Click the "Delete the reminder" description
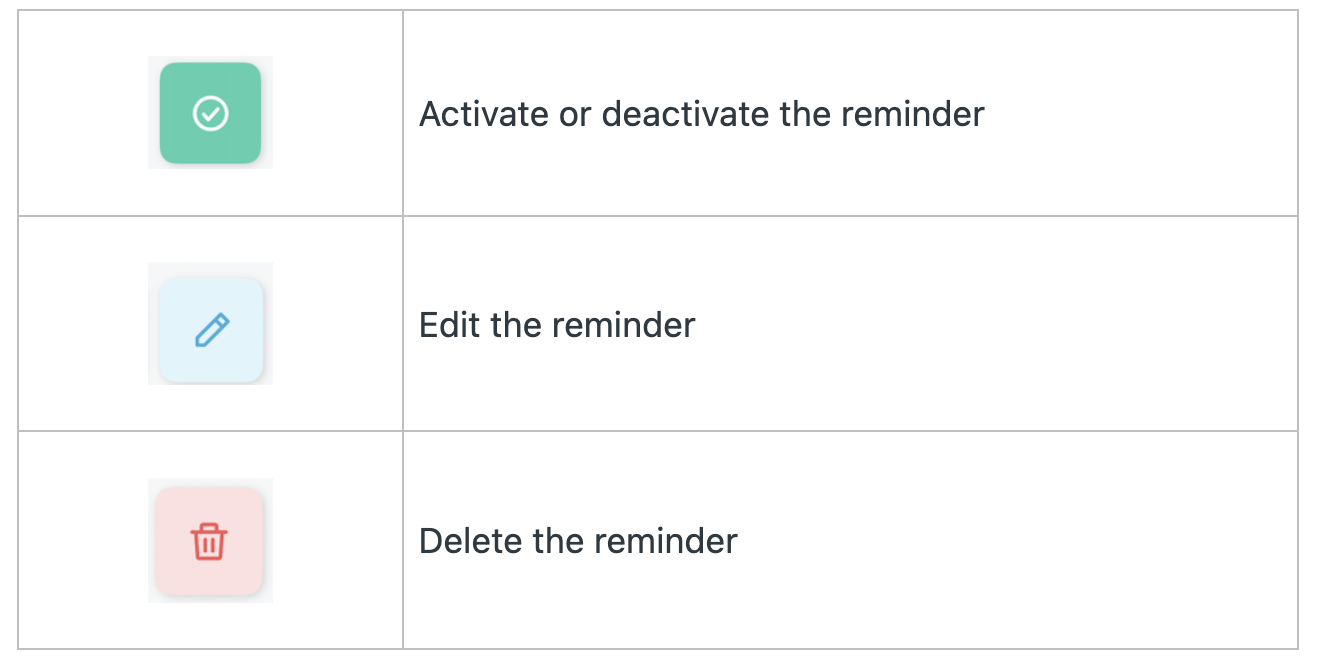 [x=578, y=541]
